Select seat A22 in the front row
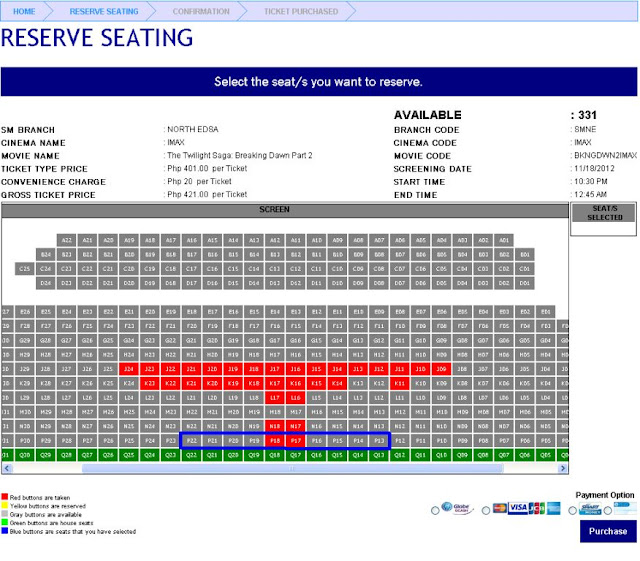This screenshot has width=640, height=561. [x=67, y=240]
